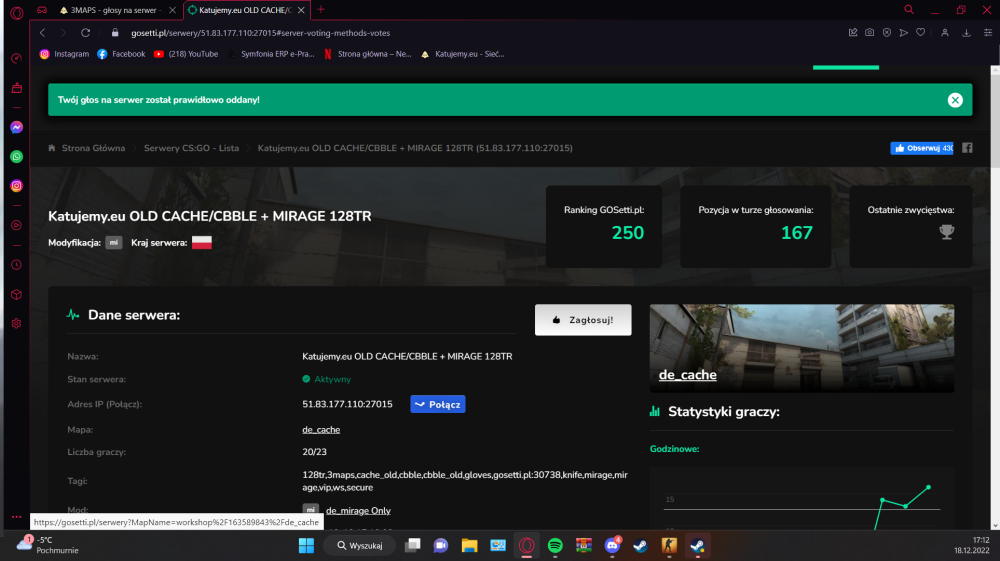
Task: Open Instagram icon in the sidebar
Action: tap(17, 186)
